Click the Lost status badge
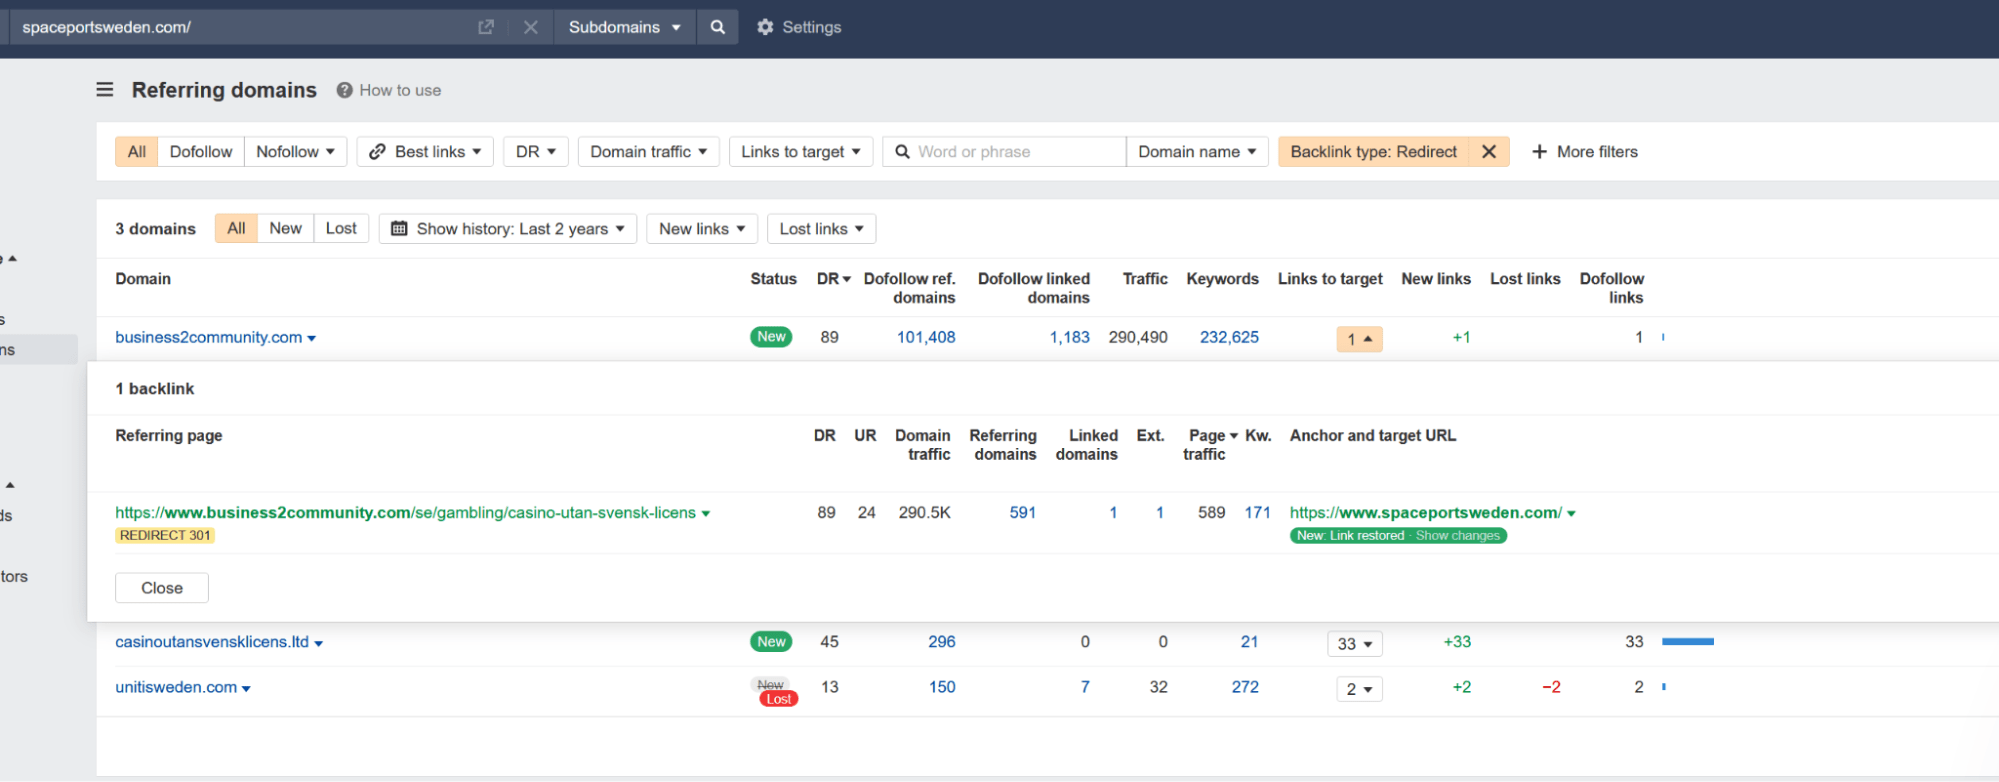Image resolution: width=1999 pixels, height=782 pixels. tap(779, 699)
